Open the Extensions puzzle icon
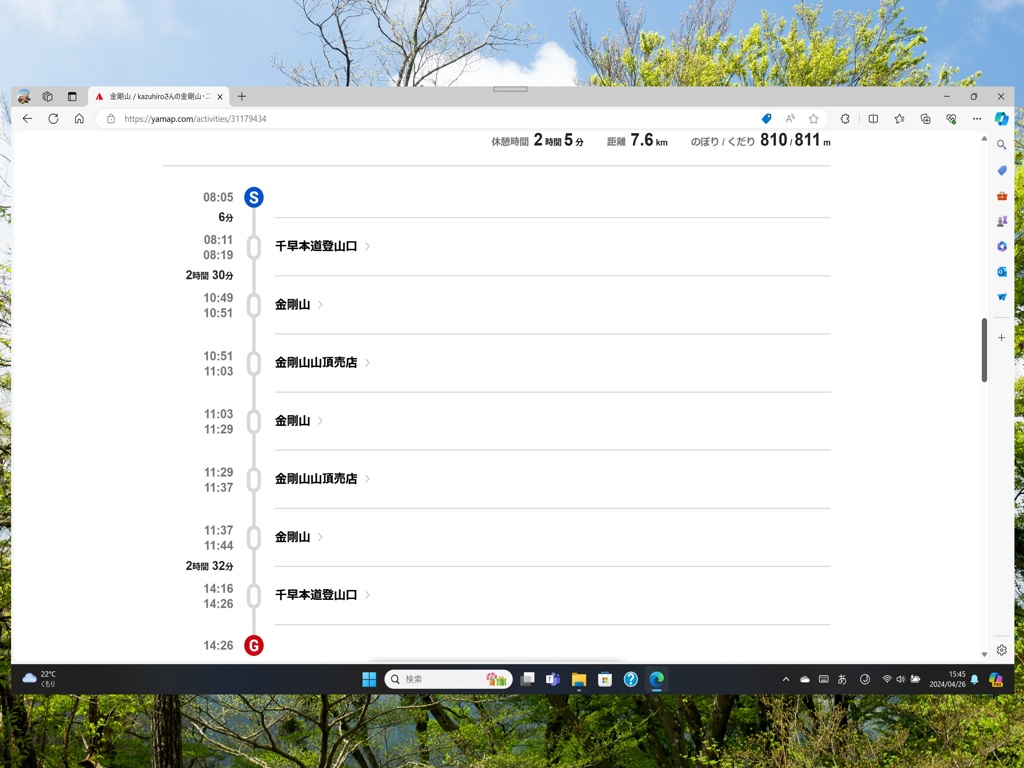Image resolution: width=1024 pixels, height=768 pixels. (845, 118)
